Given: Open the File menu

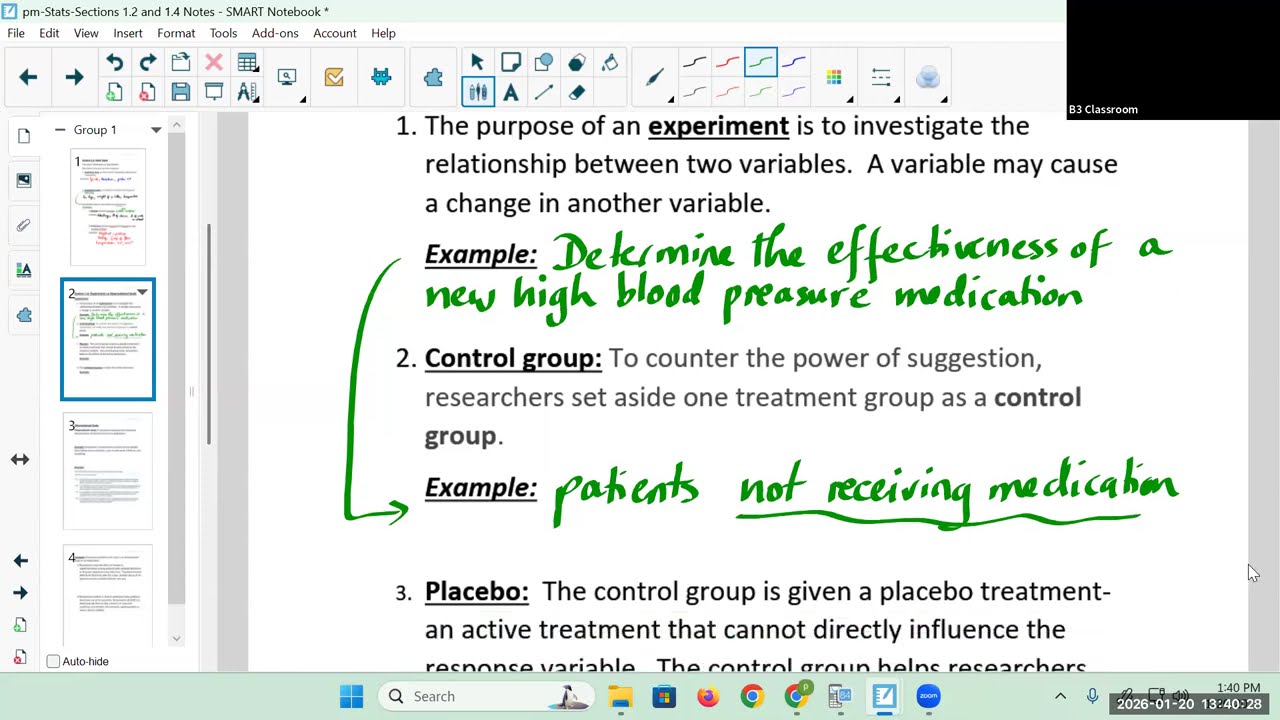Looking at the screenshot, I should coord(16,33).
